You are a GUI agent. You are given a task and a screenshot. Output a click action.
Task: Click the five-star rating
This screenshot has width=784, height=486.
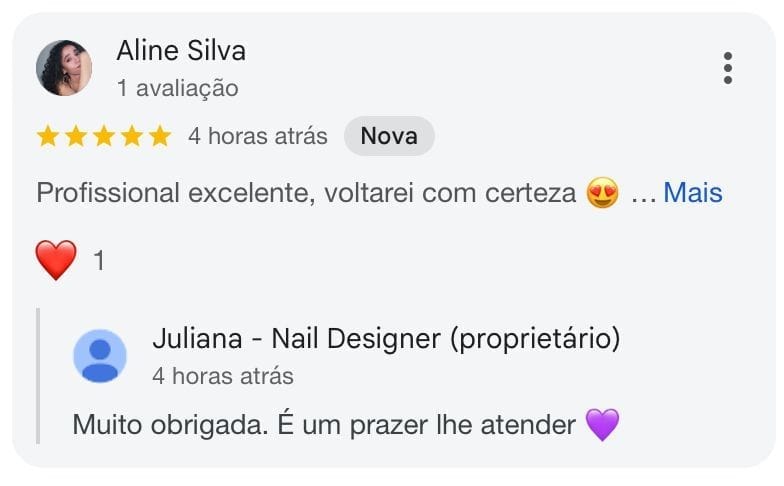pos(104,137)
